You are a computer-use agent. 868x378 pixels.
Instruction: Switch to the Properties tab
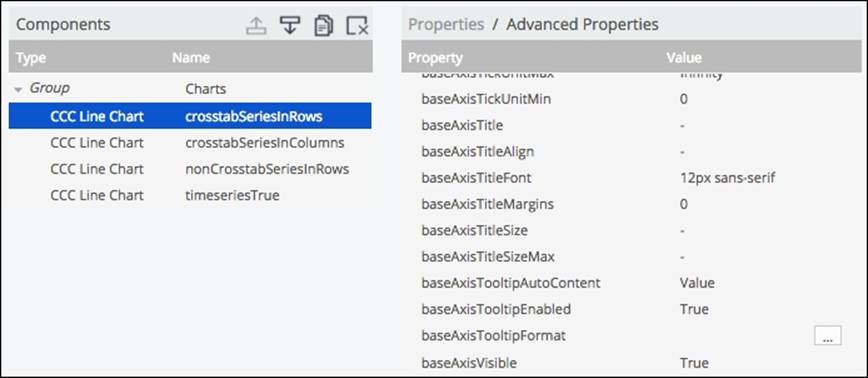[446, 24]
